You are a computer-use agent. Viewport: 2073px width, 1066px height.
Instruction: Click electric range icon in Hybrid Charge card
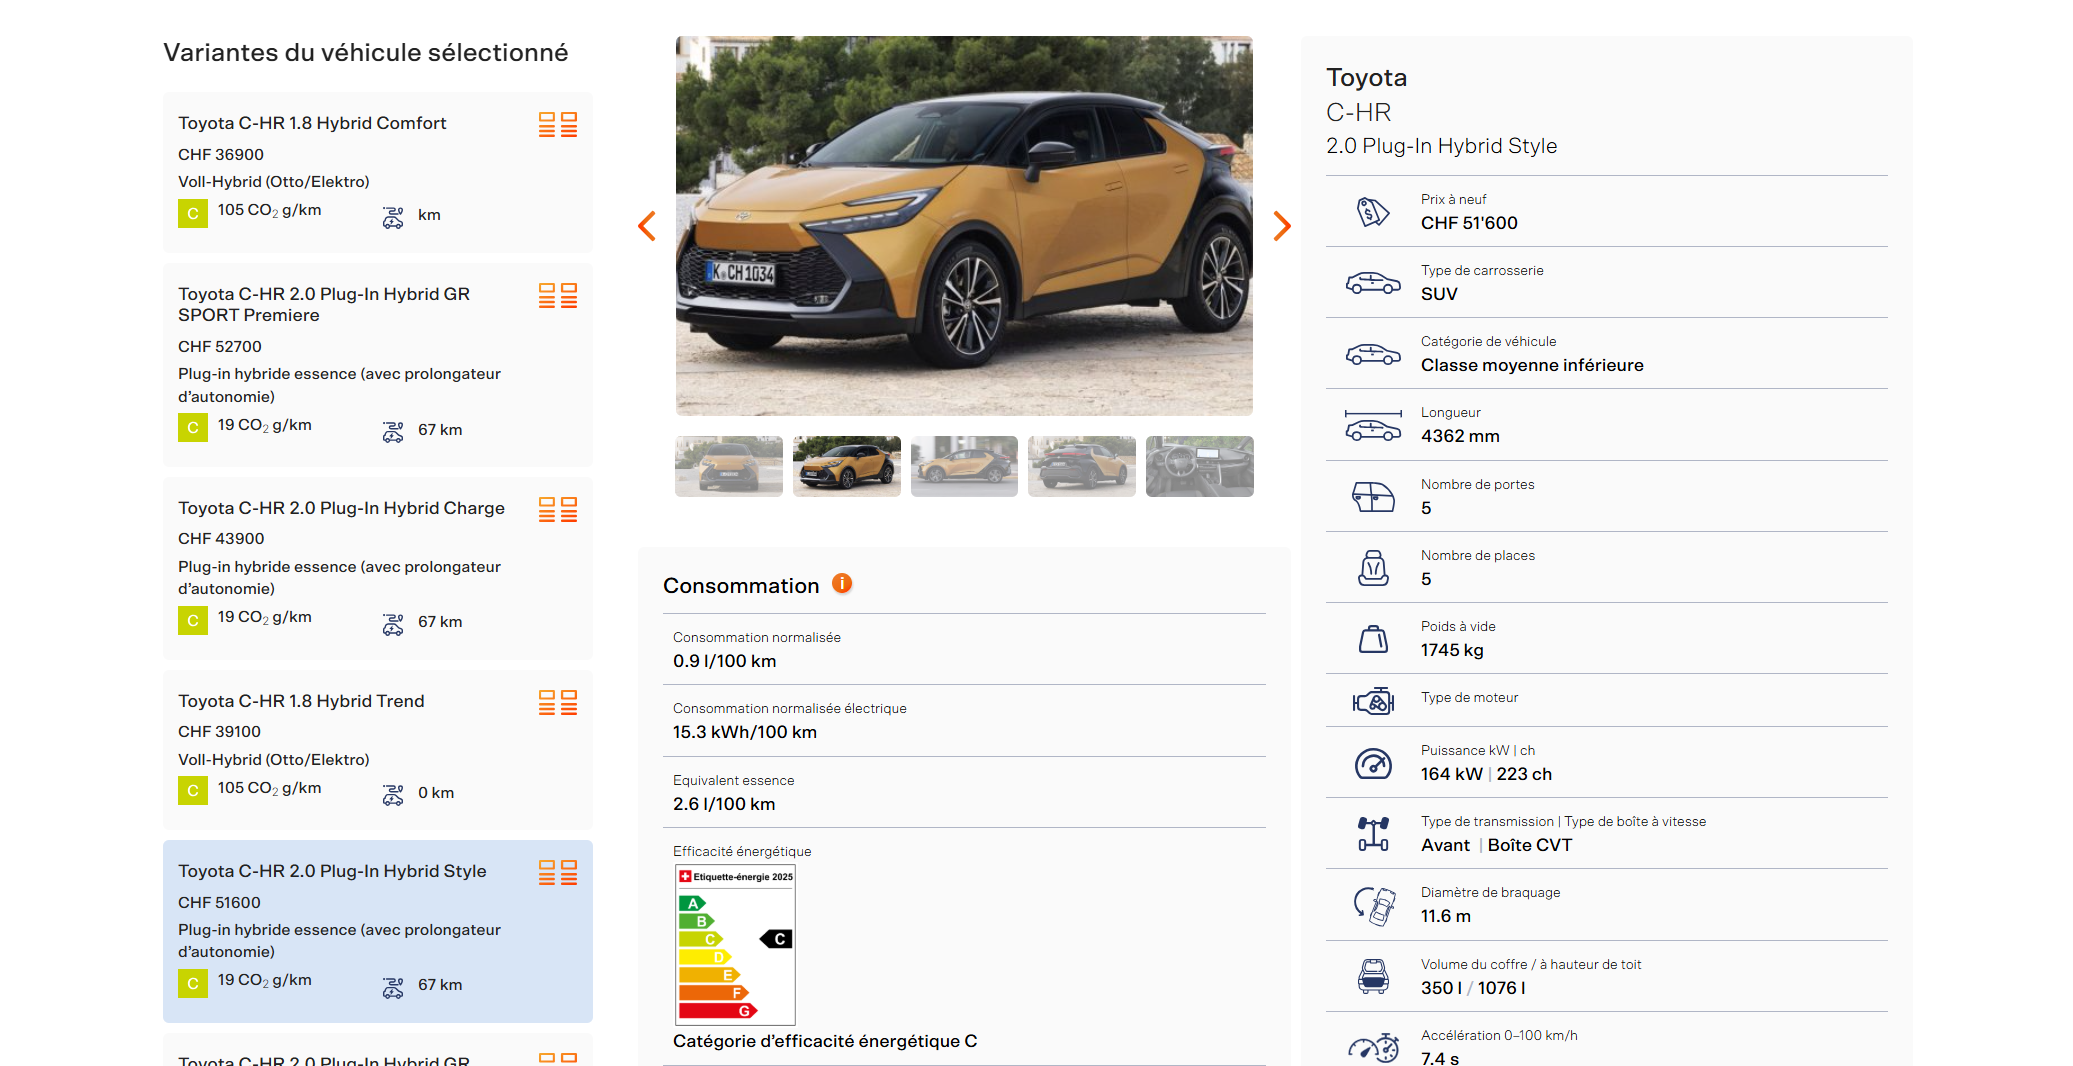tap(393, 624)
